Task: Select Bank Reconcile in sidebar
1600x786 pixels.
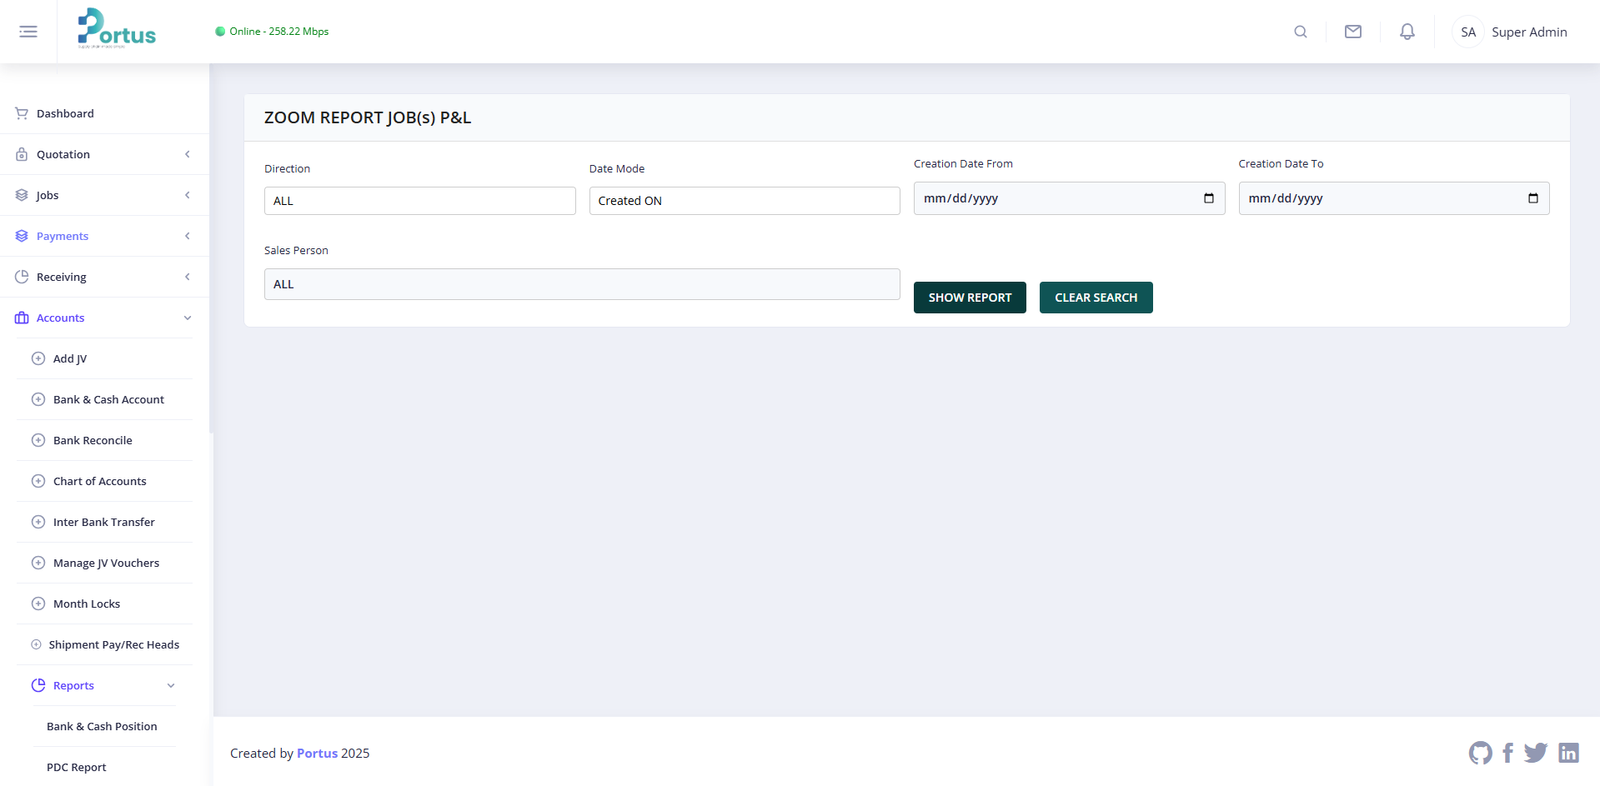Action: pos(92,440)
